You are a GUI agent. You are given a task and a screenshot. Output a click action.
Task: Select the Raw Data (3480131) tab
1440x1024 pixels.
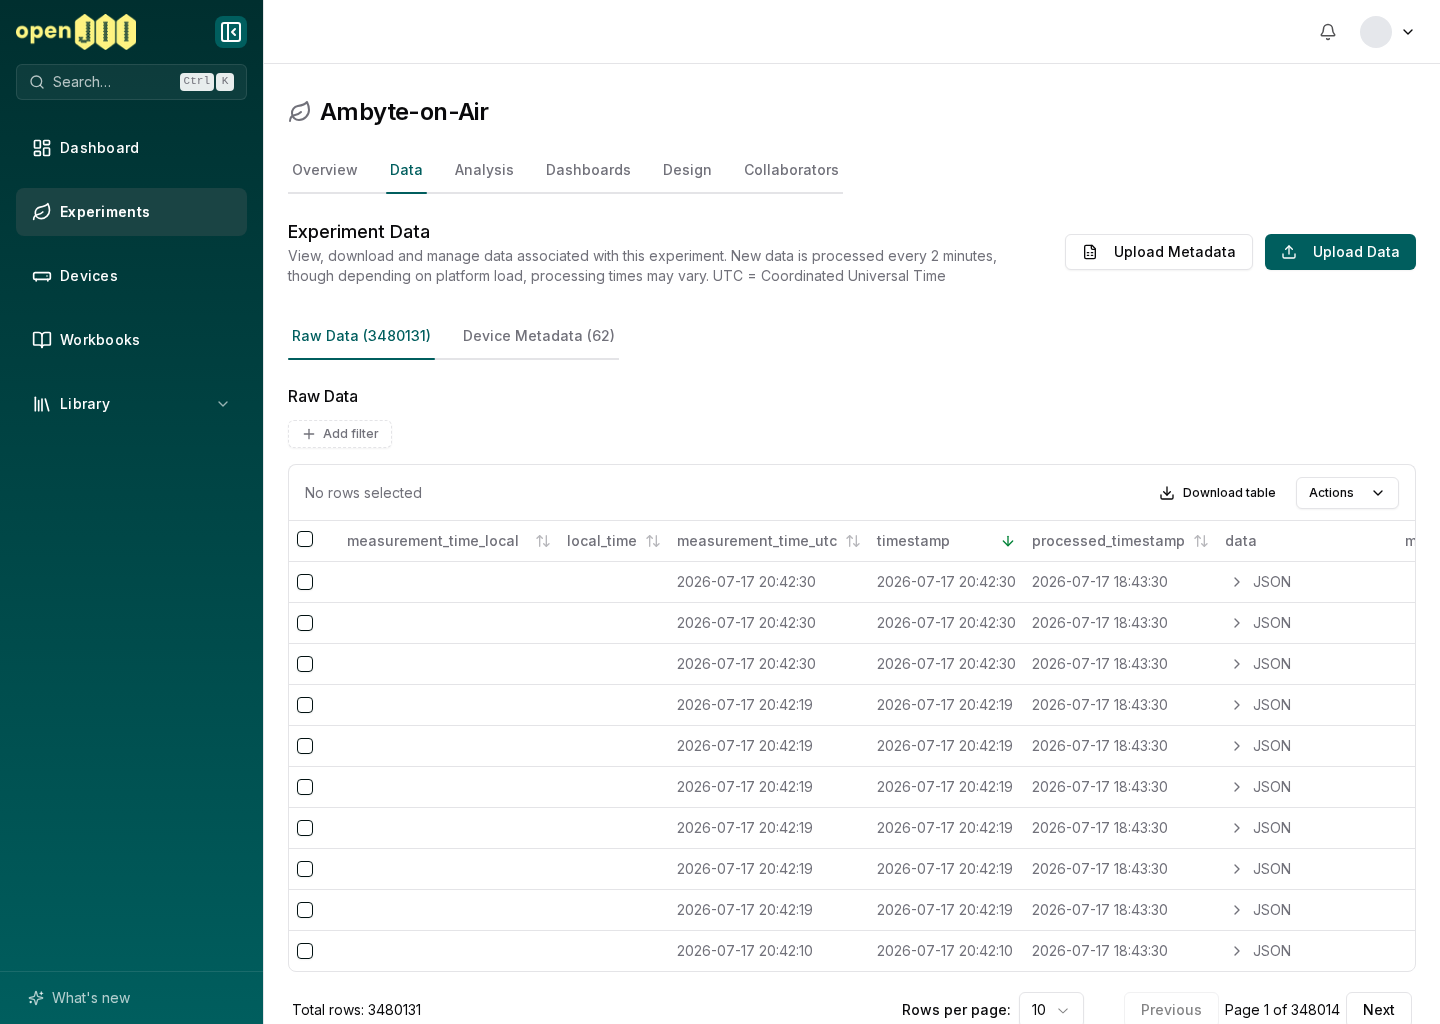coord(361,336)
